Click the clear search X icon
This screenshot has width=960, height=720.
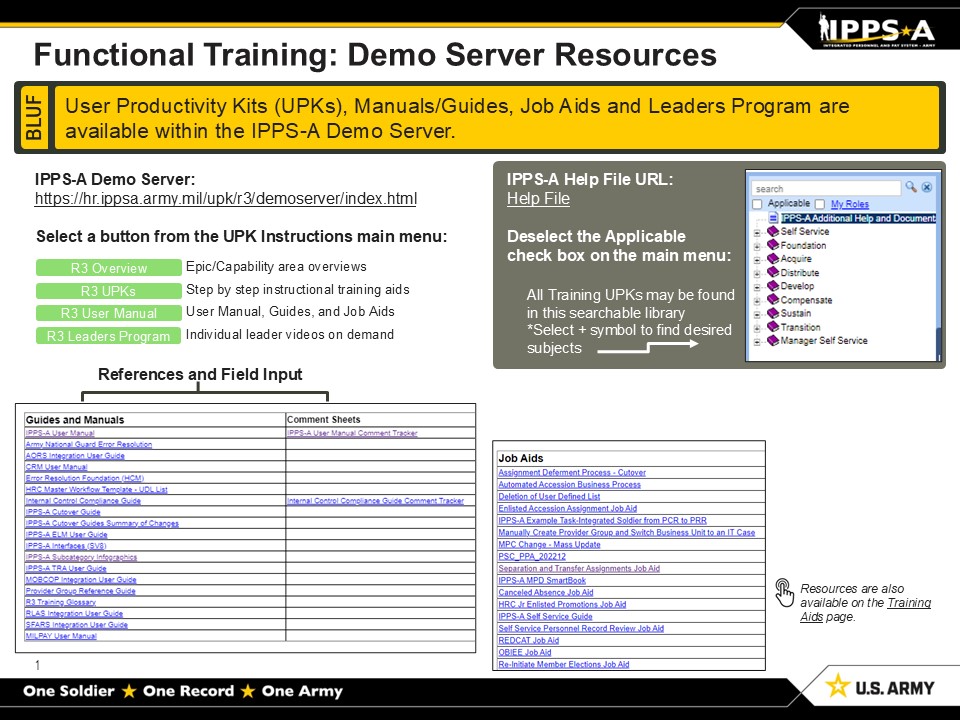(x=926, y=187)
